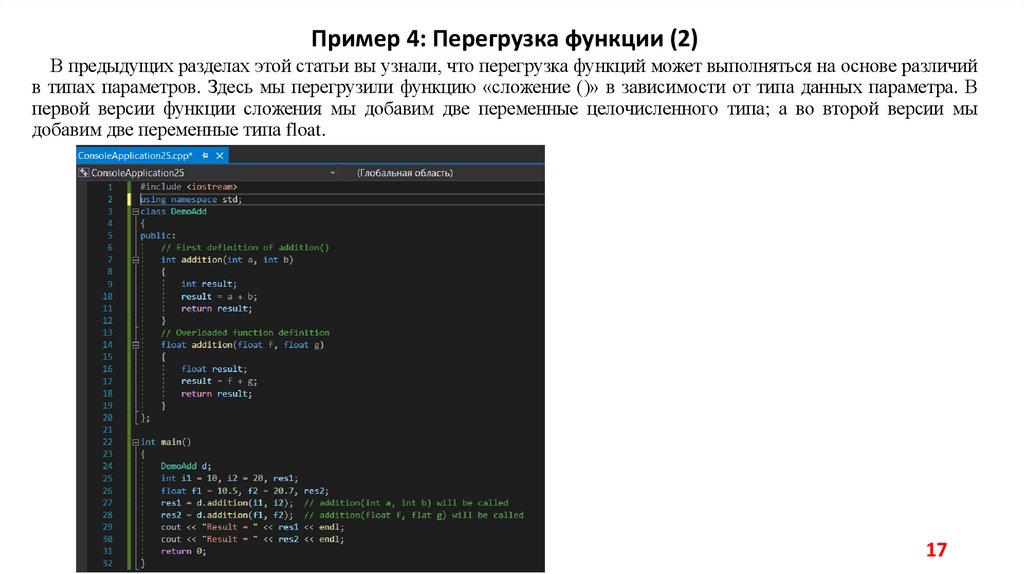Click line number 21 in the gutter
This screenshot has width=1024, height=574.
tap(107, 430)
